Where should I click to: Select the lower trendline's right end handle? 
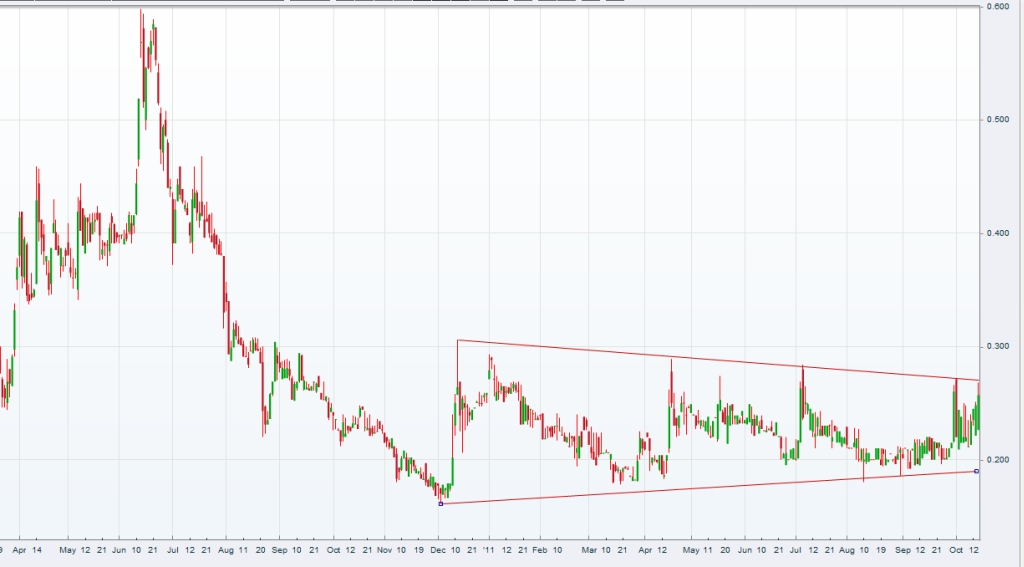point(977,471)
